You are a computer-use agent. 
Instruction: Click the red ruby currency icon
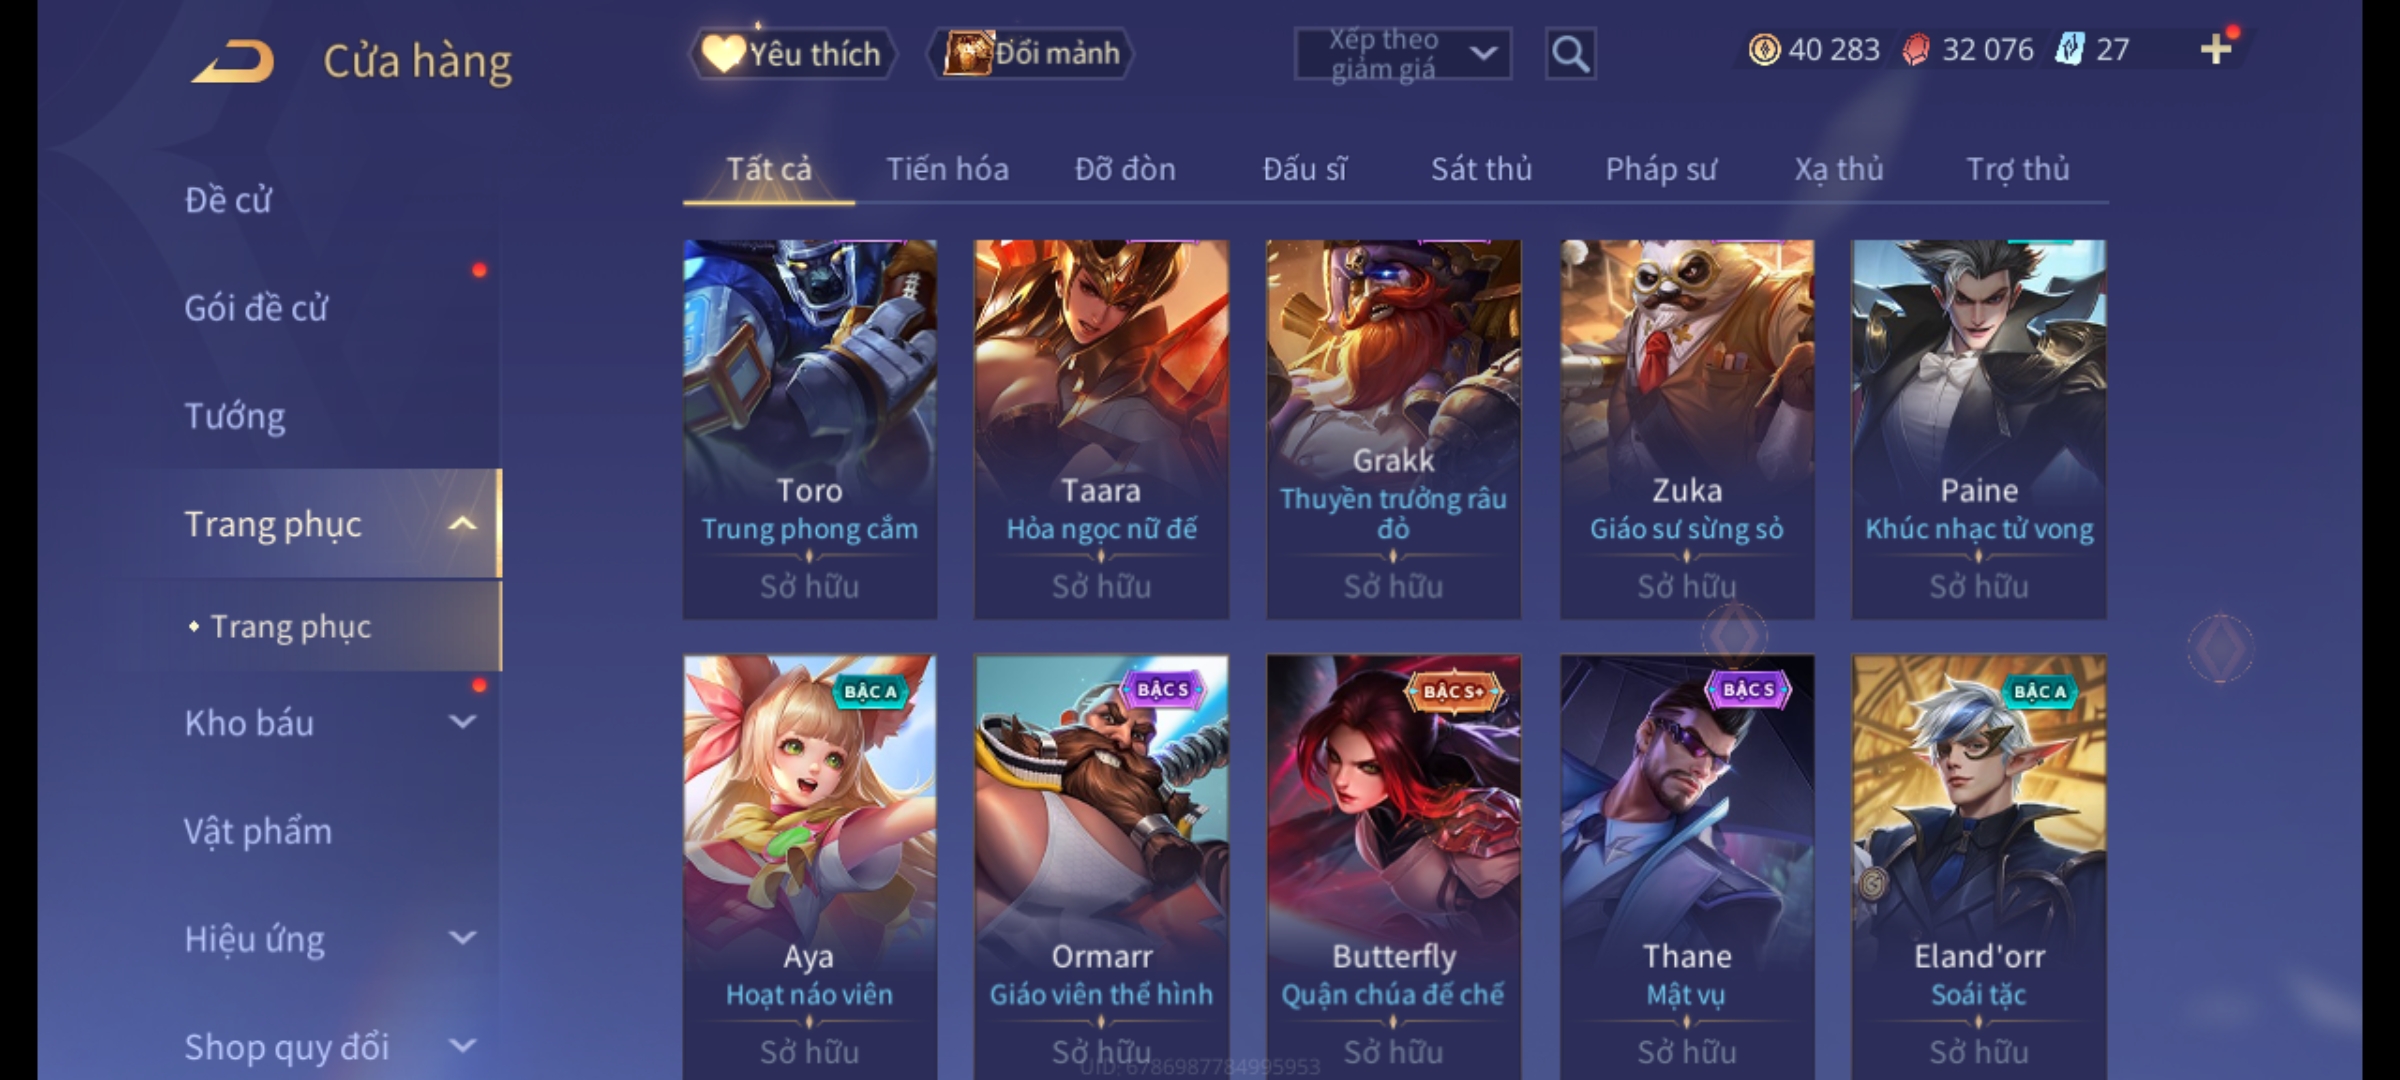pyautogui.click(x=1915, y=49)
